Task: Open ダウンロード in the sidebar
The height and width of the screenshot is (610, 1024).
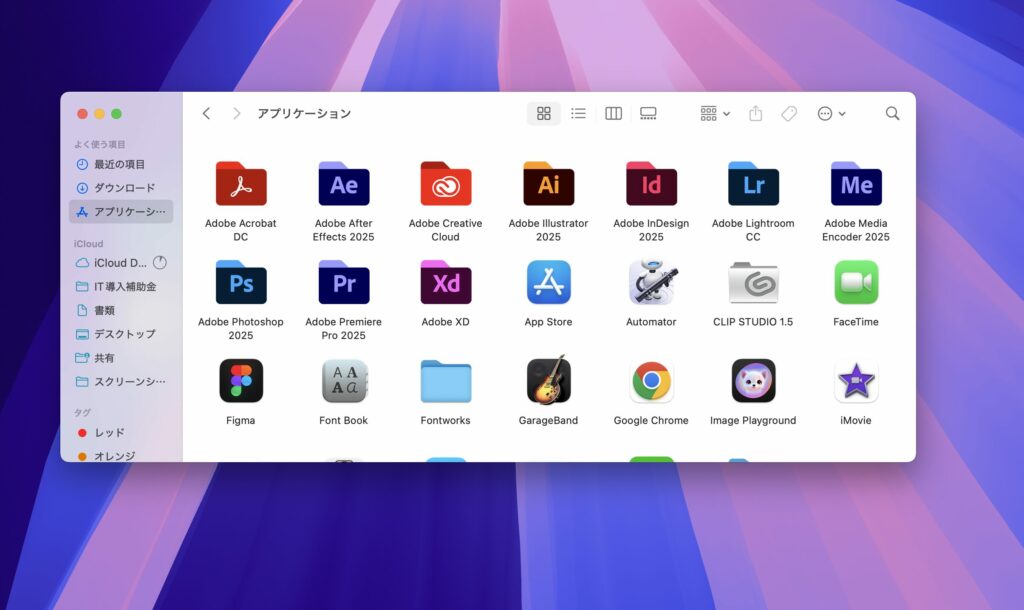Action: (x=124, y=188)
